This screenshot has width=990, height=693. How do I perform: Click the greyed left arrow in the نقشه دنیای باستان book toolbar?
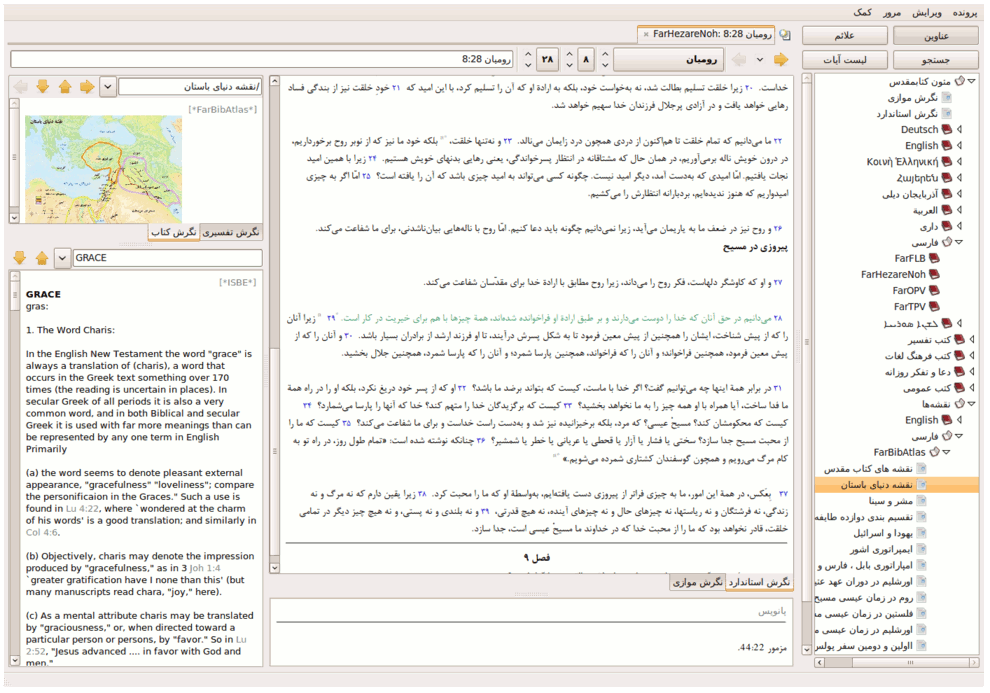(20, 86)
